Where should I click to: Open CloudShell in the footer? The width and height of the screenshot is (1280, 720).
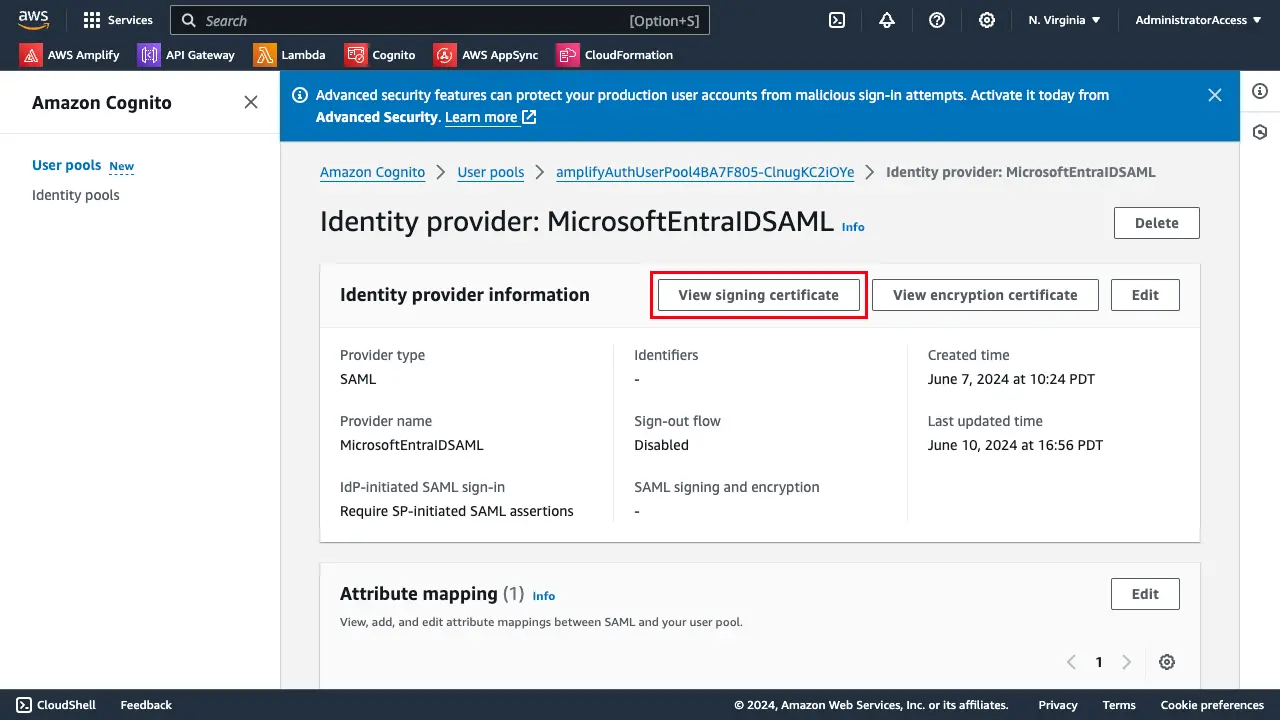tap(56, 705)
